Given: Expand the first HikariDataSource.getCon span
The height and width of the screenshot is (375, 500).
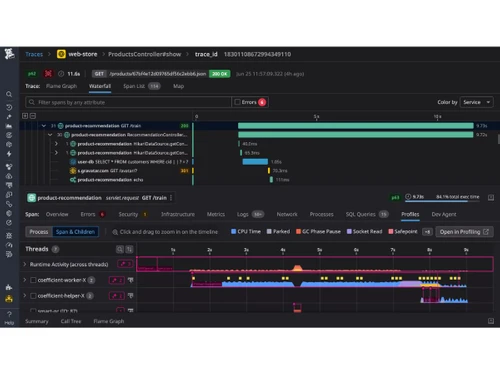Looking at the screenshot, I should point(56,144).
